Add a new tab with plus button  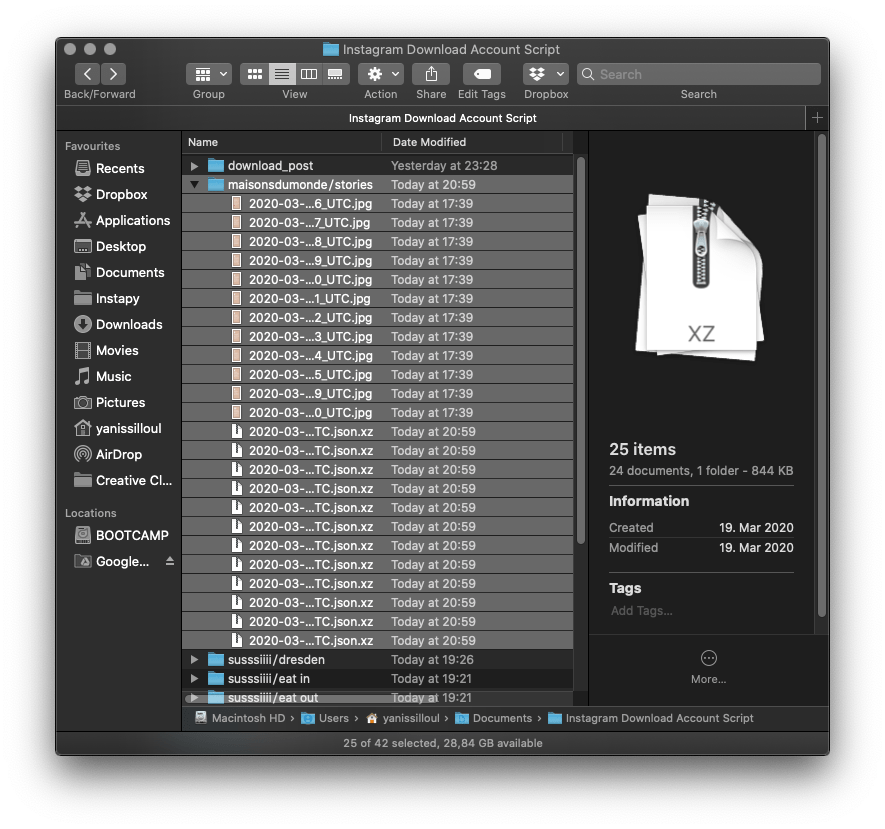(817, 118)
